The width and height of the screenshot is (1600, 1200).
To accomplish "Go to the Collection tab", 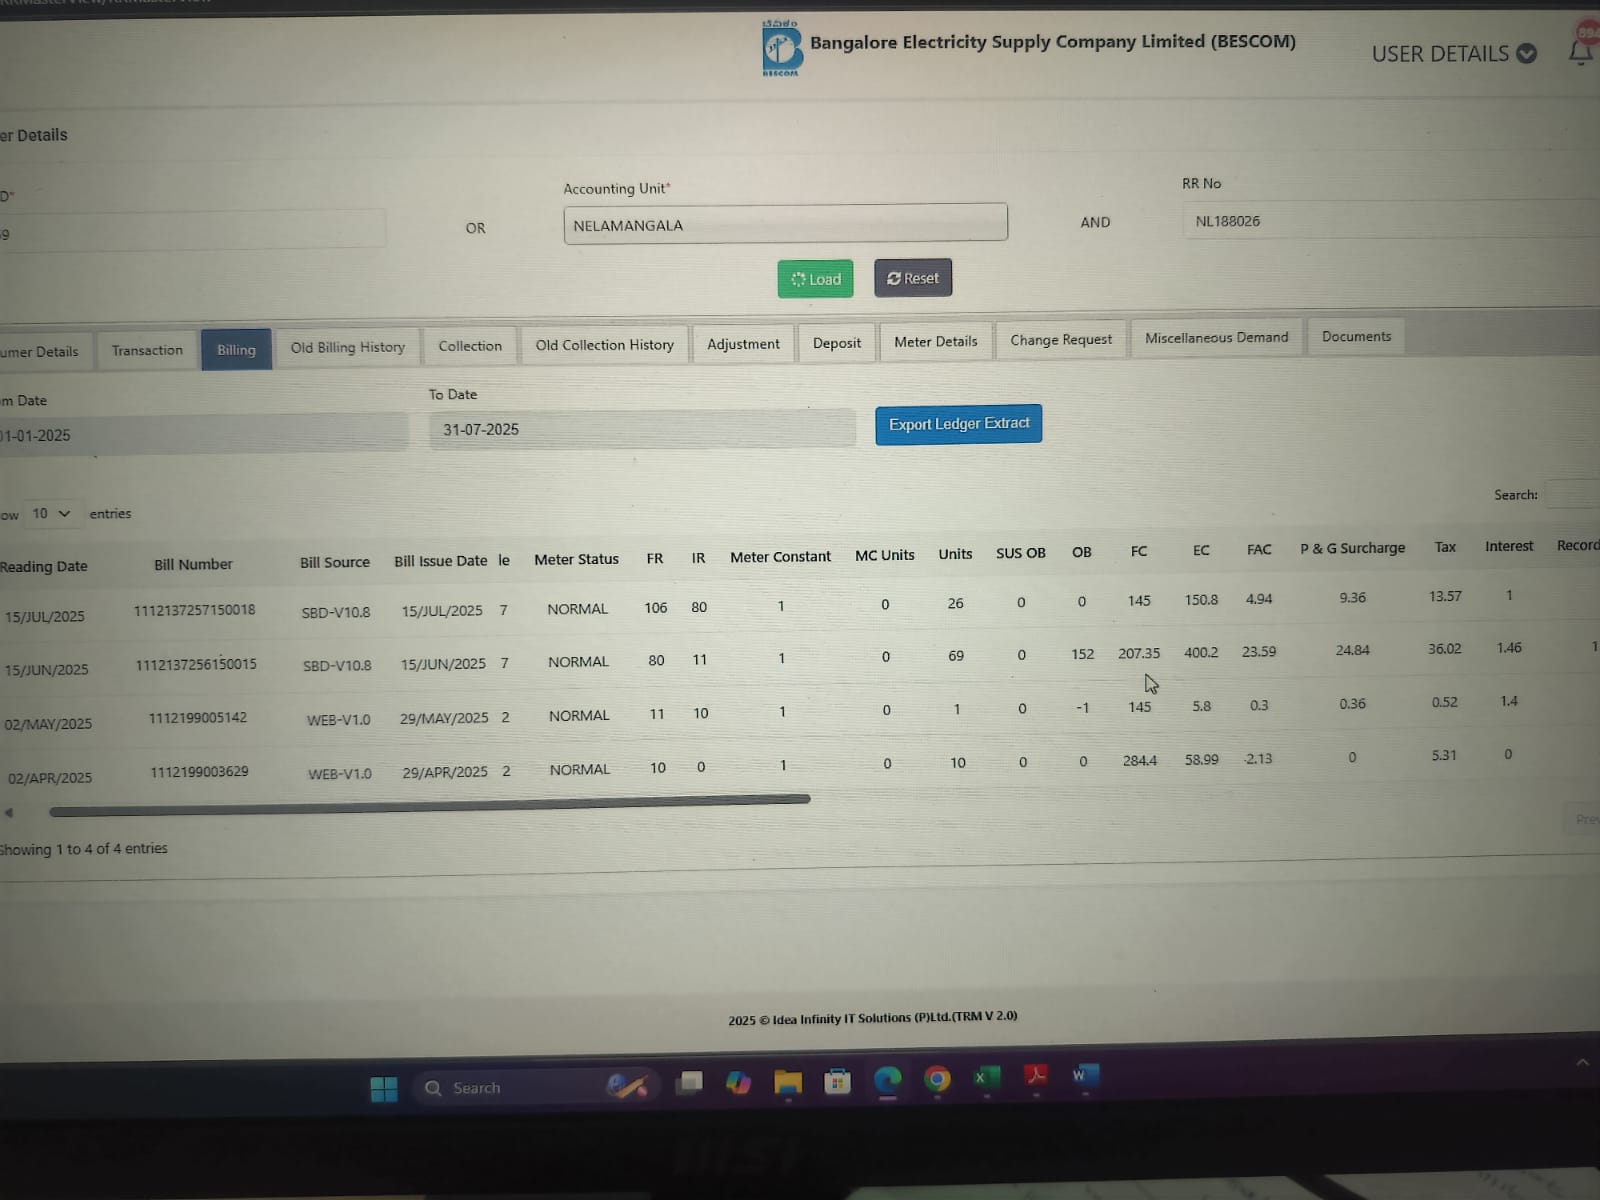I will (470, 346).
